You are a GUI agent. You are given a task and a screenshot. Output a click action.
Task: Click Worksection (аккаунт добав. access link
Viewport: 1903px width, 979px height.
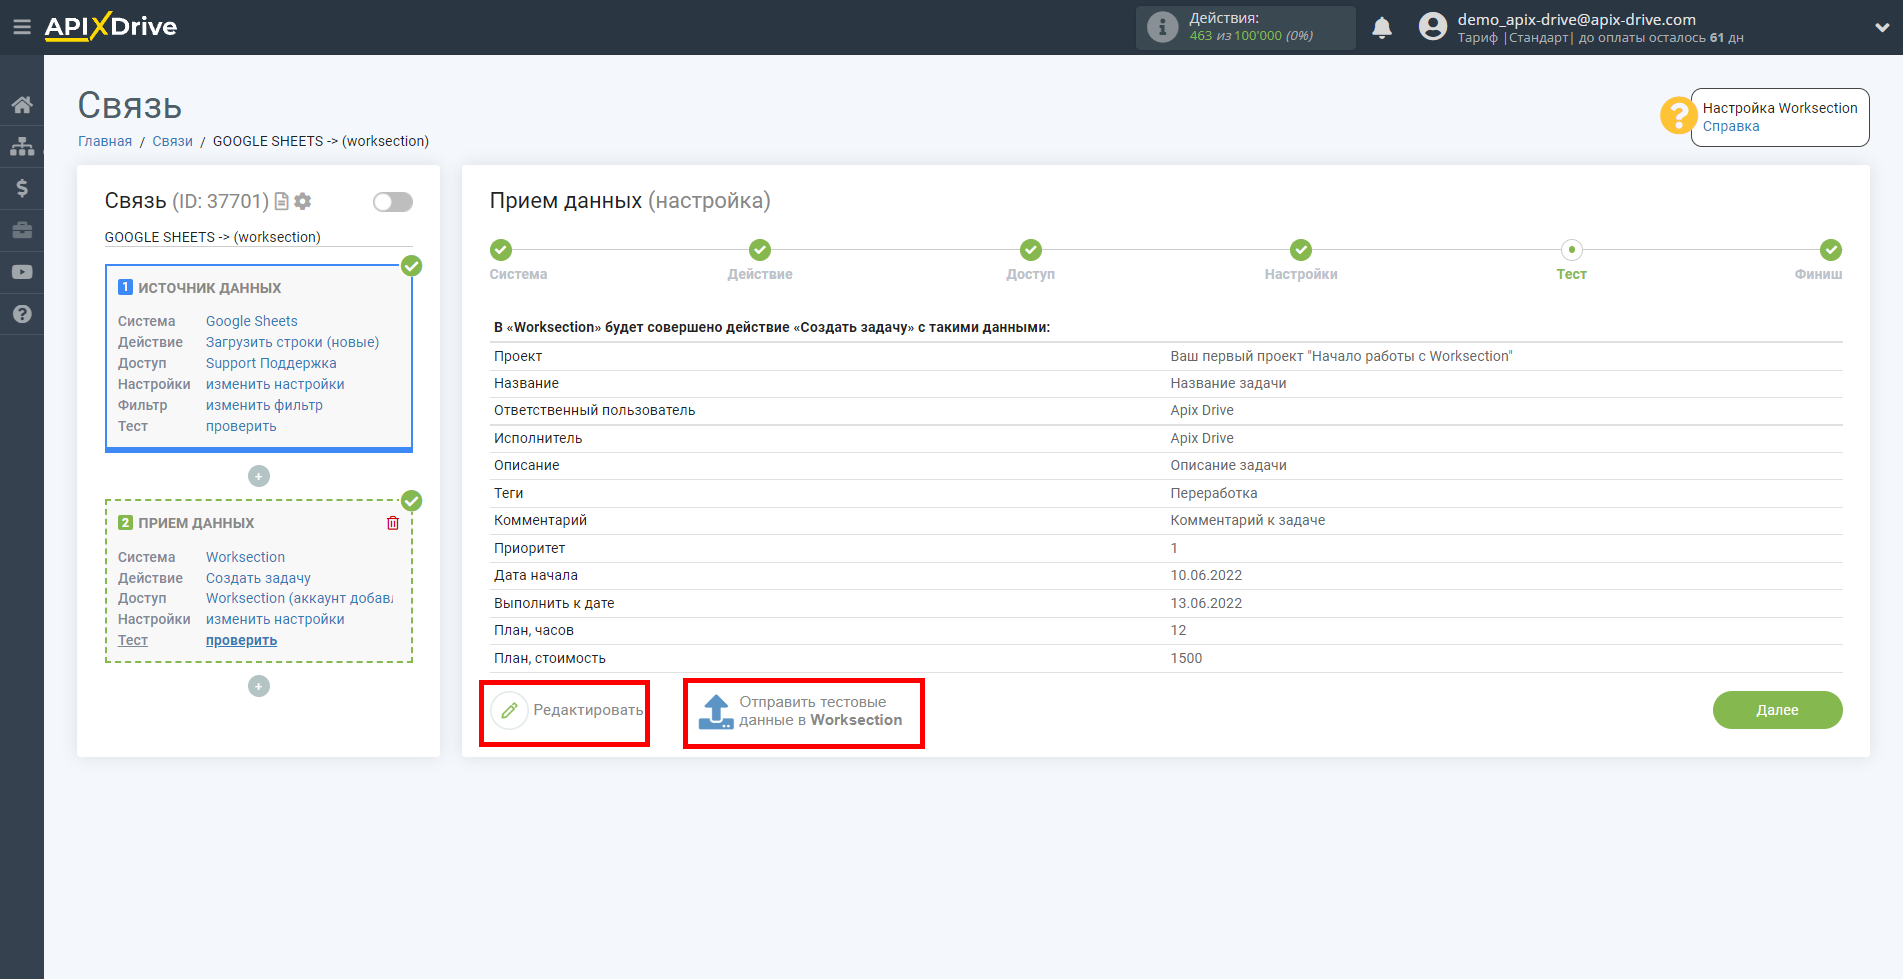tap(299, 598)
